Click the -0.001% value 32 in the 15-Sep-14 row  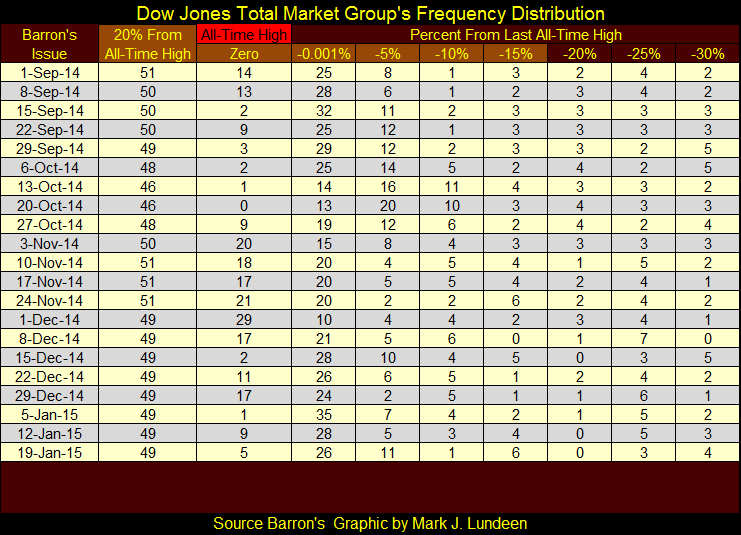[324, 111]
